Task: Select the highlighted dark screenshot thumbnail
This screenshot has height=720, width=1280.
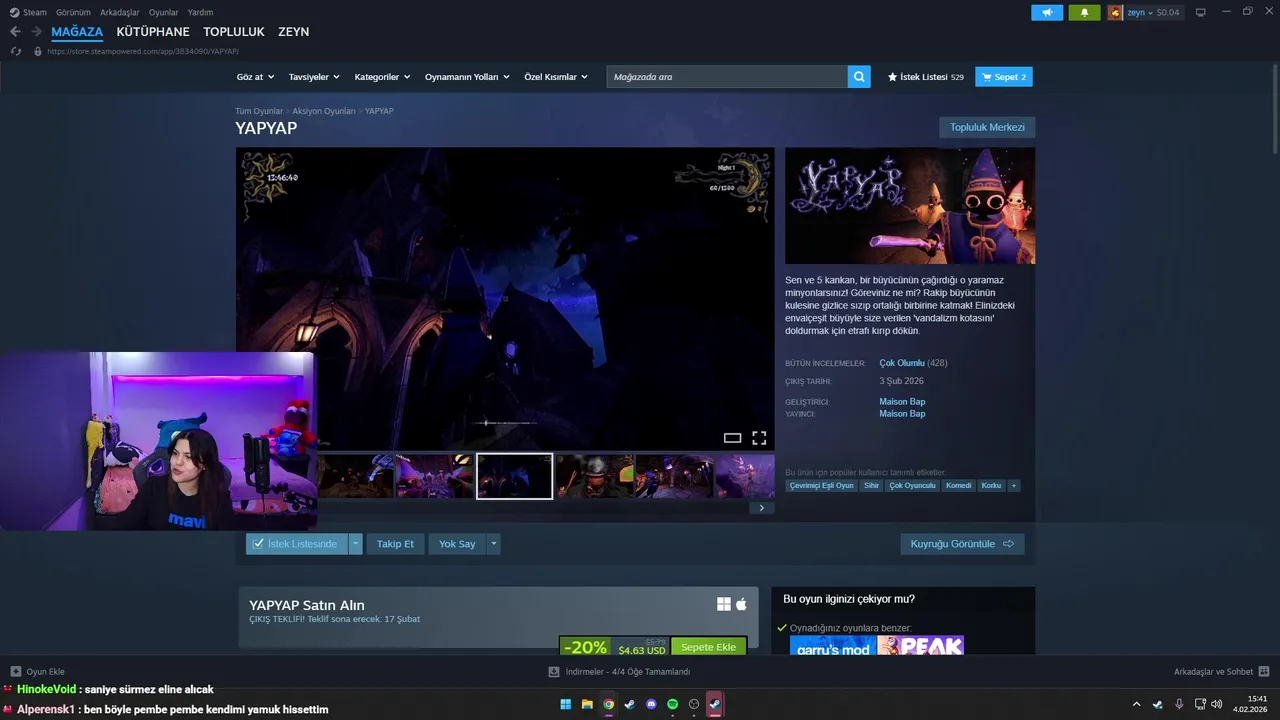Action: 514,476
